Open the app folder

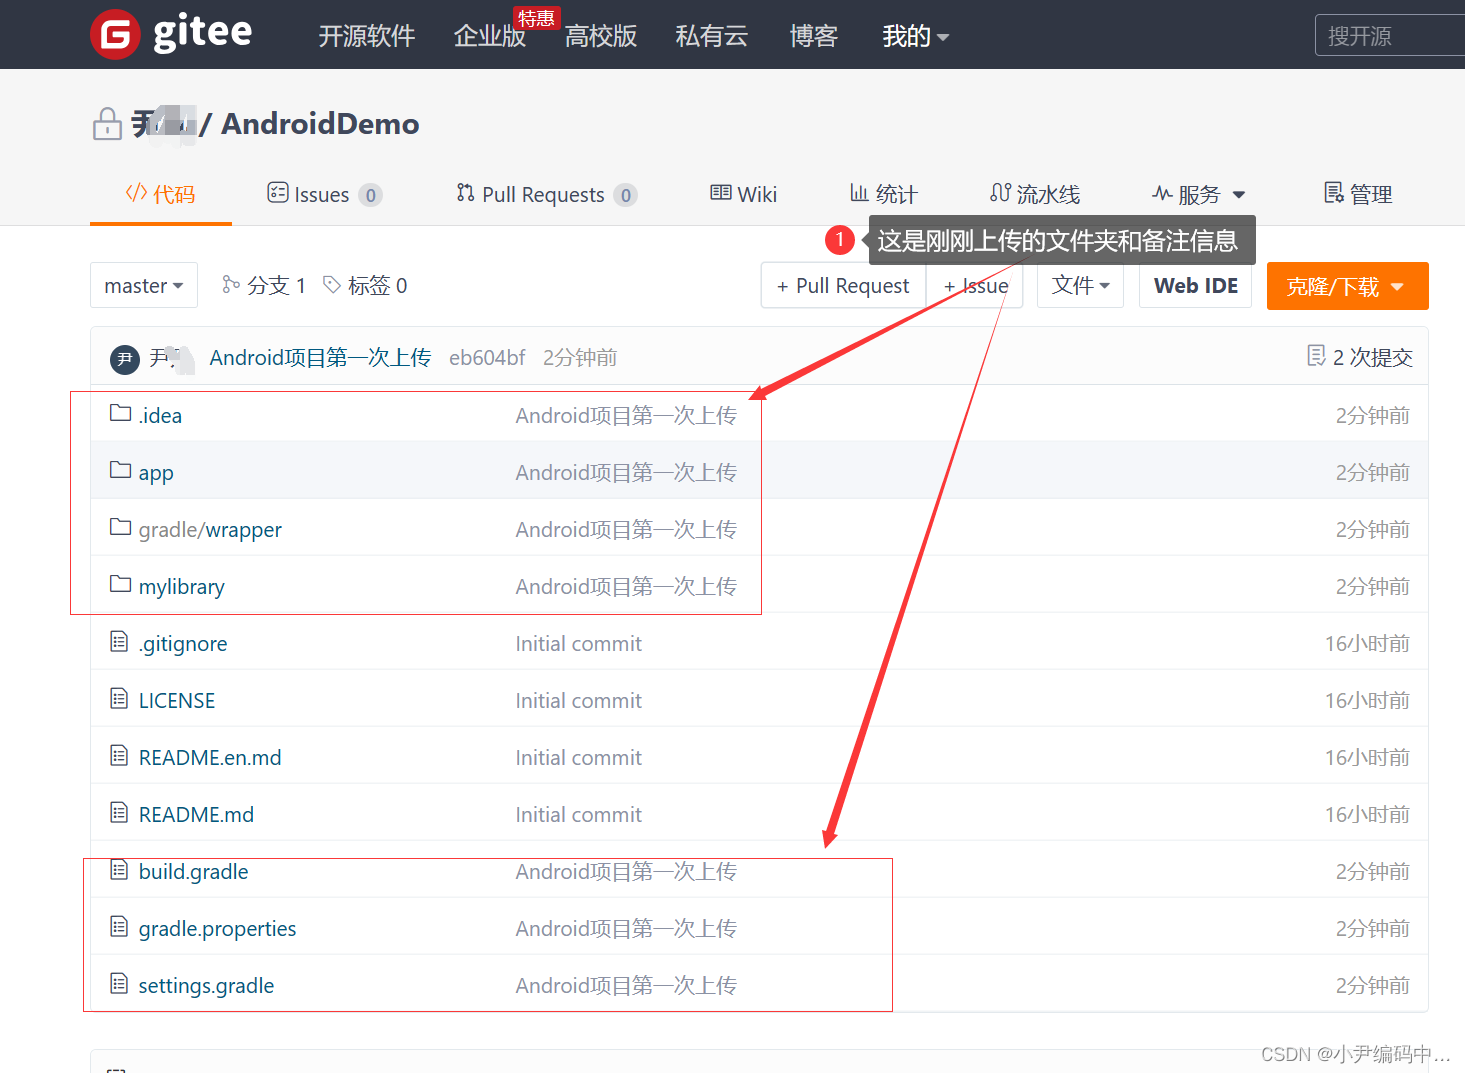click(x=156, y=473)
